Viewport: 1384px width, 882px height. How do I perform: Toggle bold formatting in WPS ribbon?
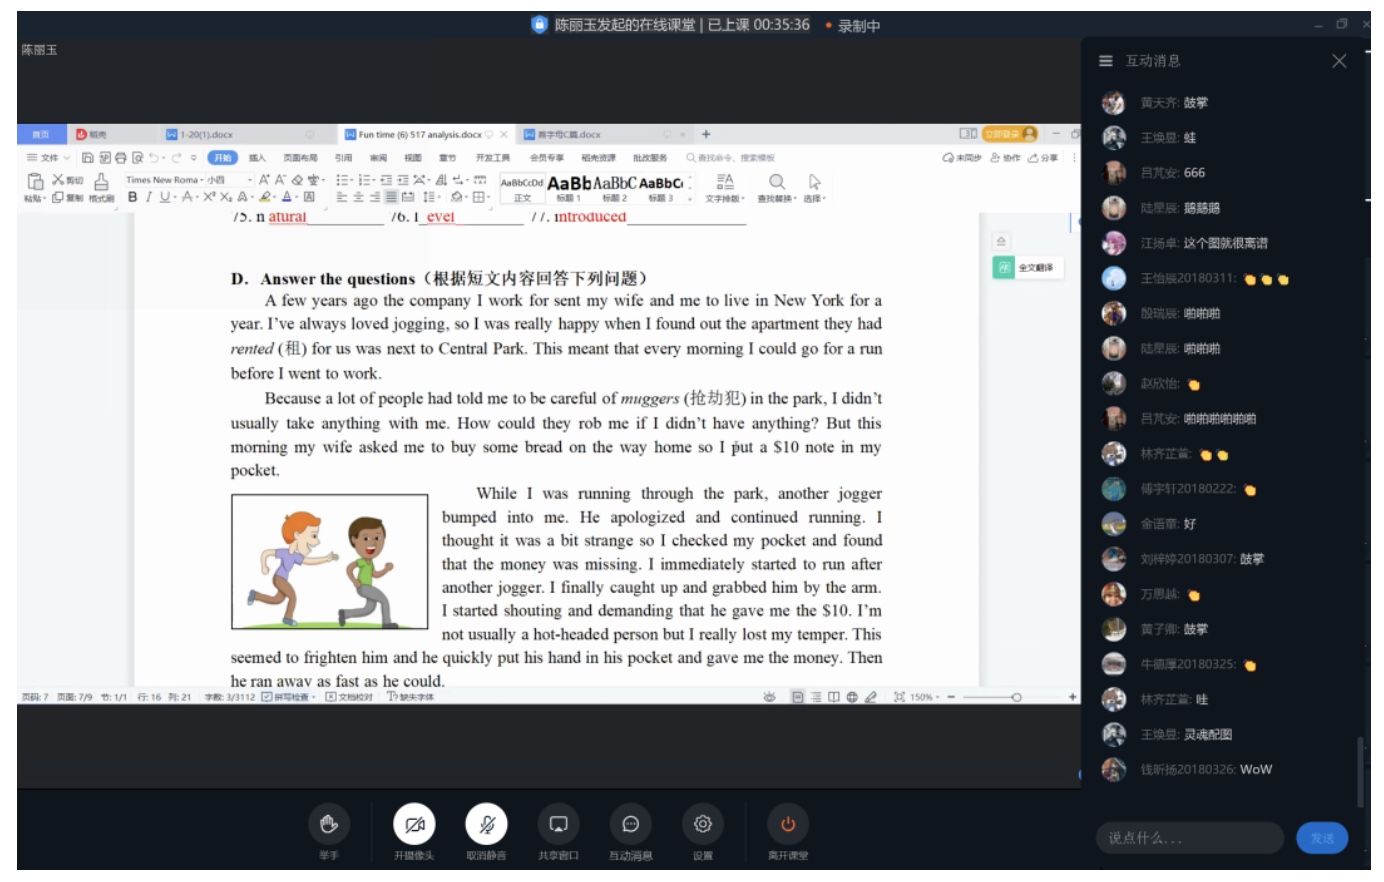tap(132, 197)
